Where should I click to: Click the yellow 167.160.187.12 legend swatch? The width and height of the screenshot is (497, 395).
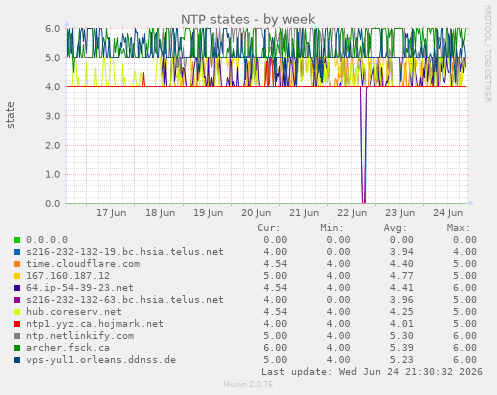[17, 276]
